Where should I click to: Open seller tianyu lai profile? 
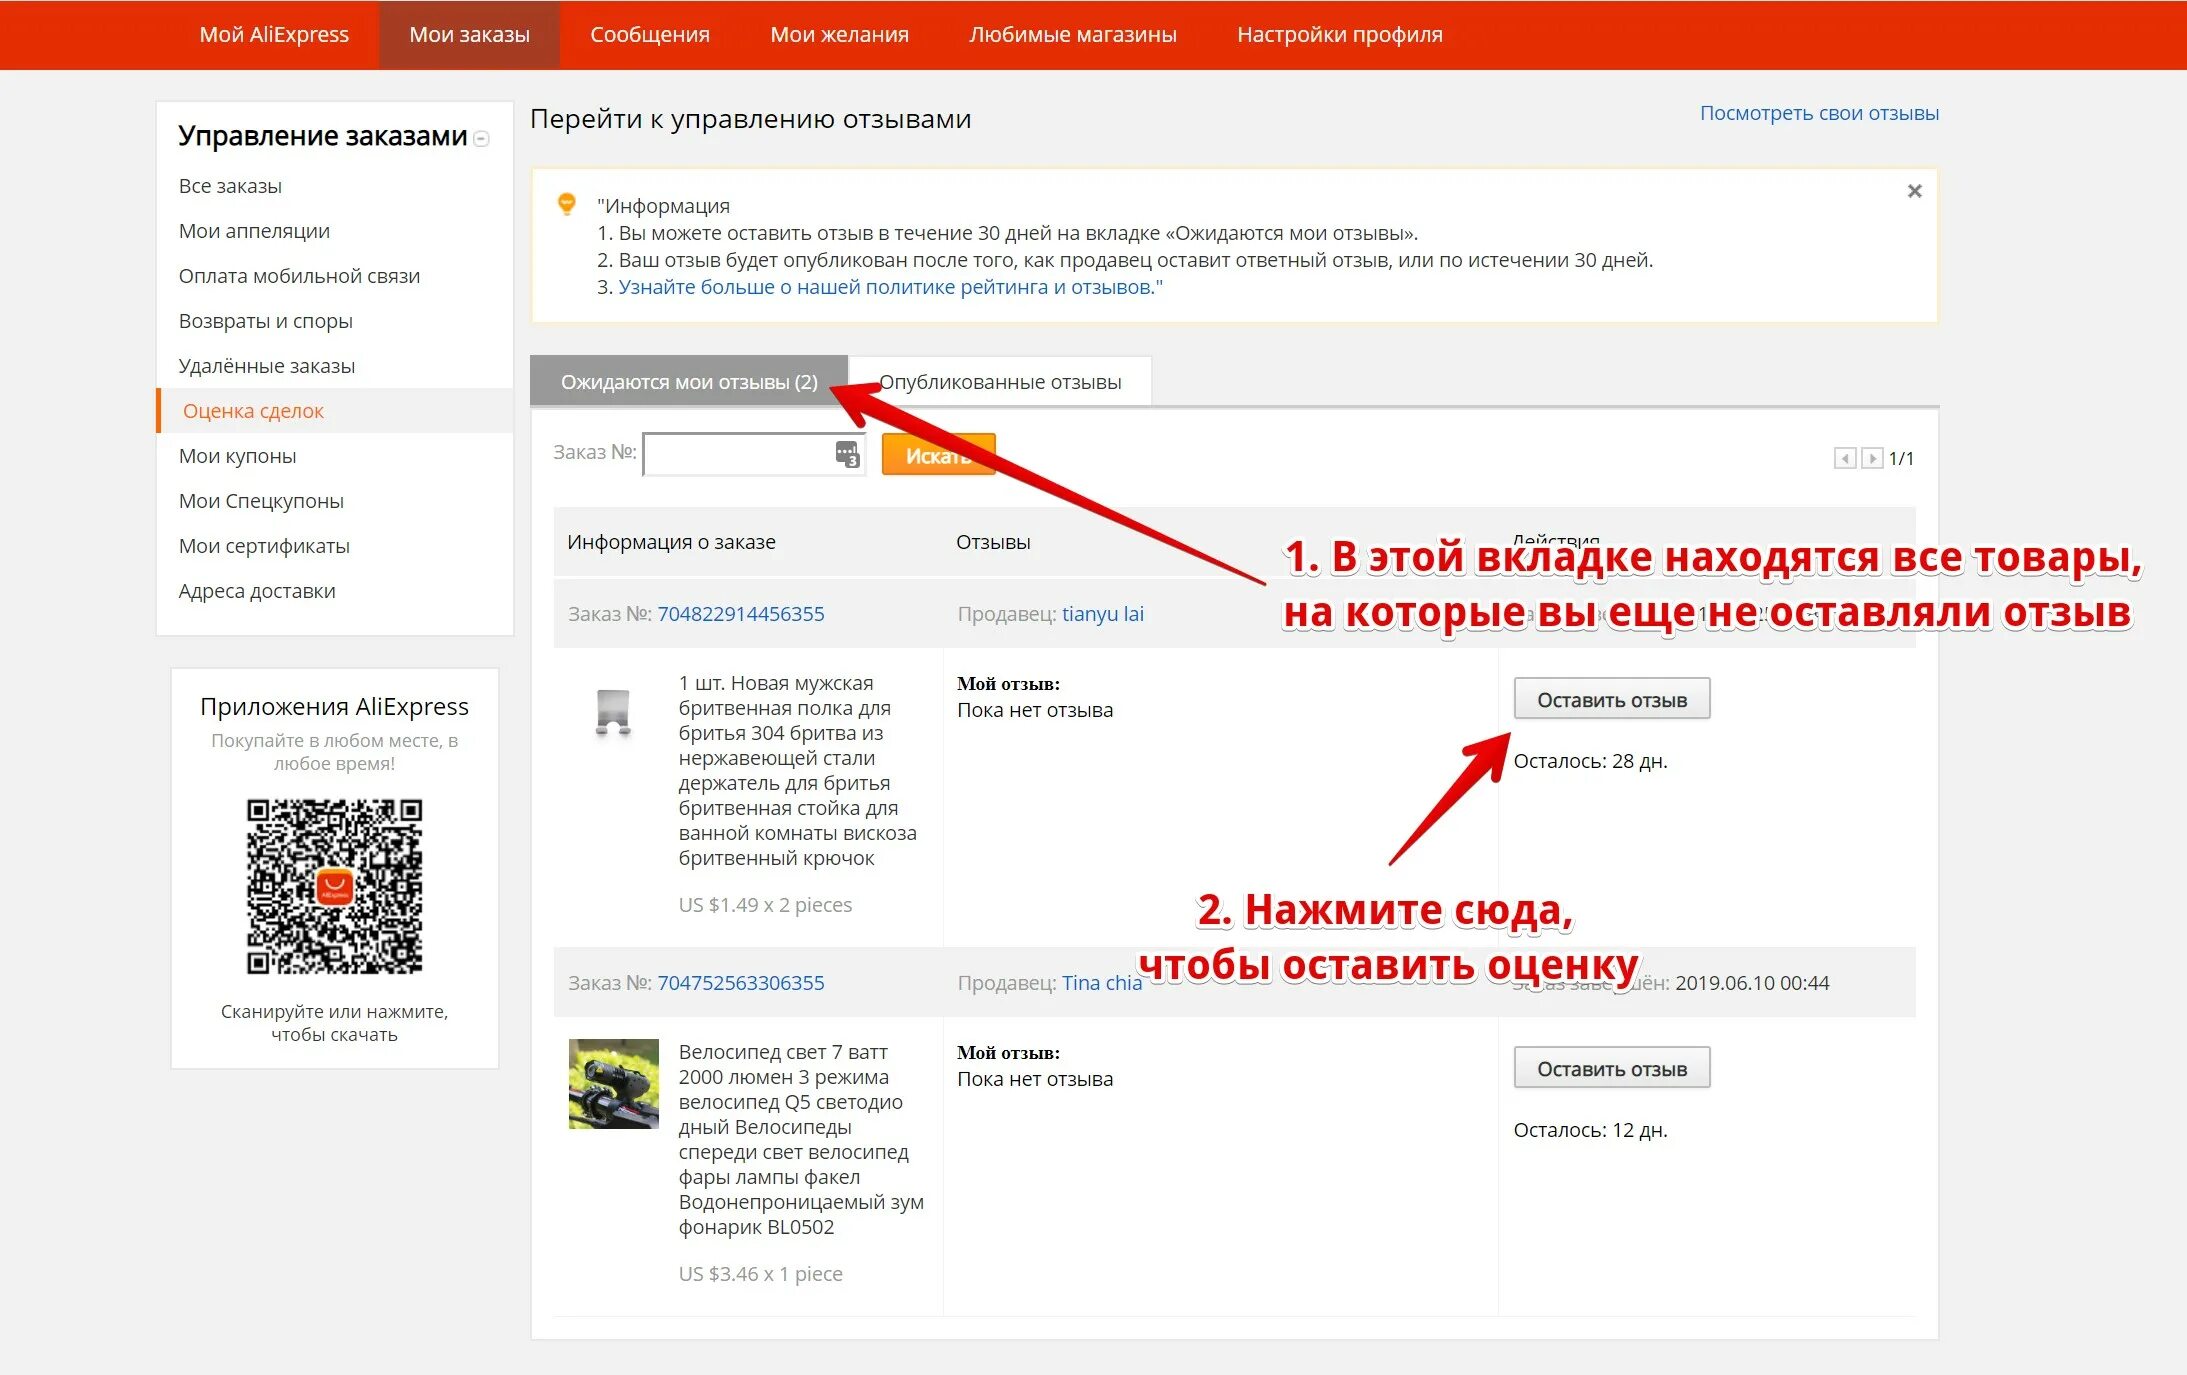coord(1103,614)
